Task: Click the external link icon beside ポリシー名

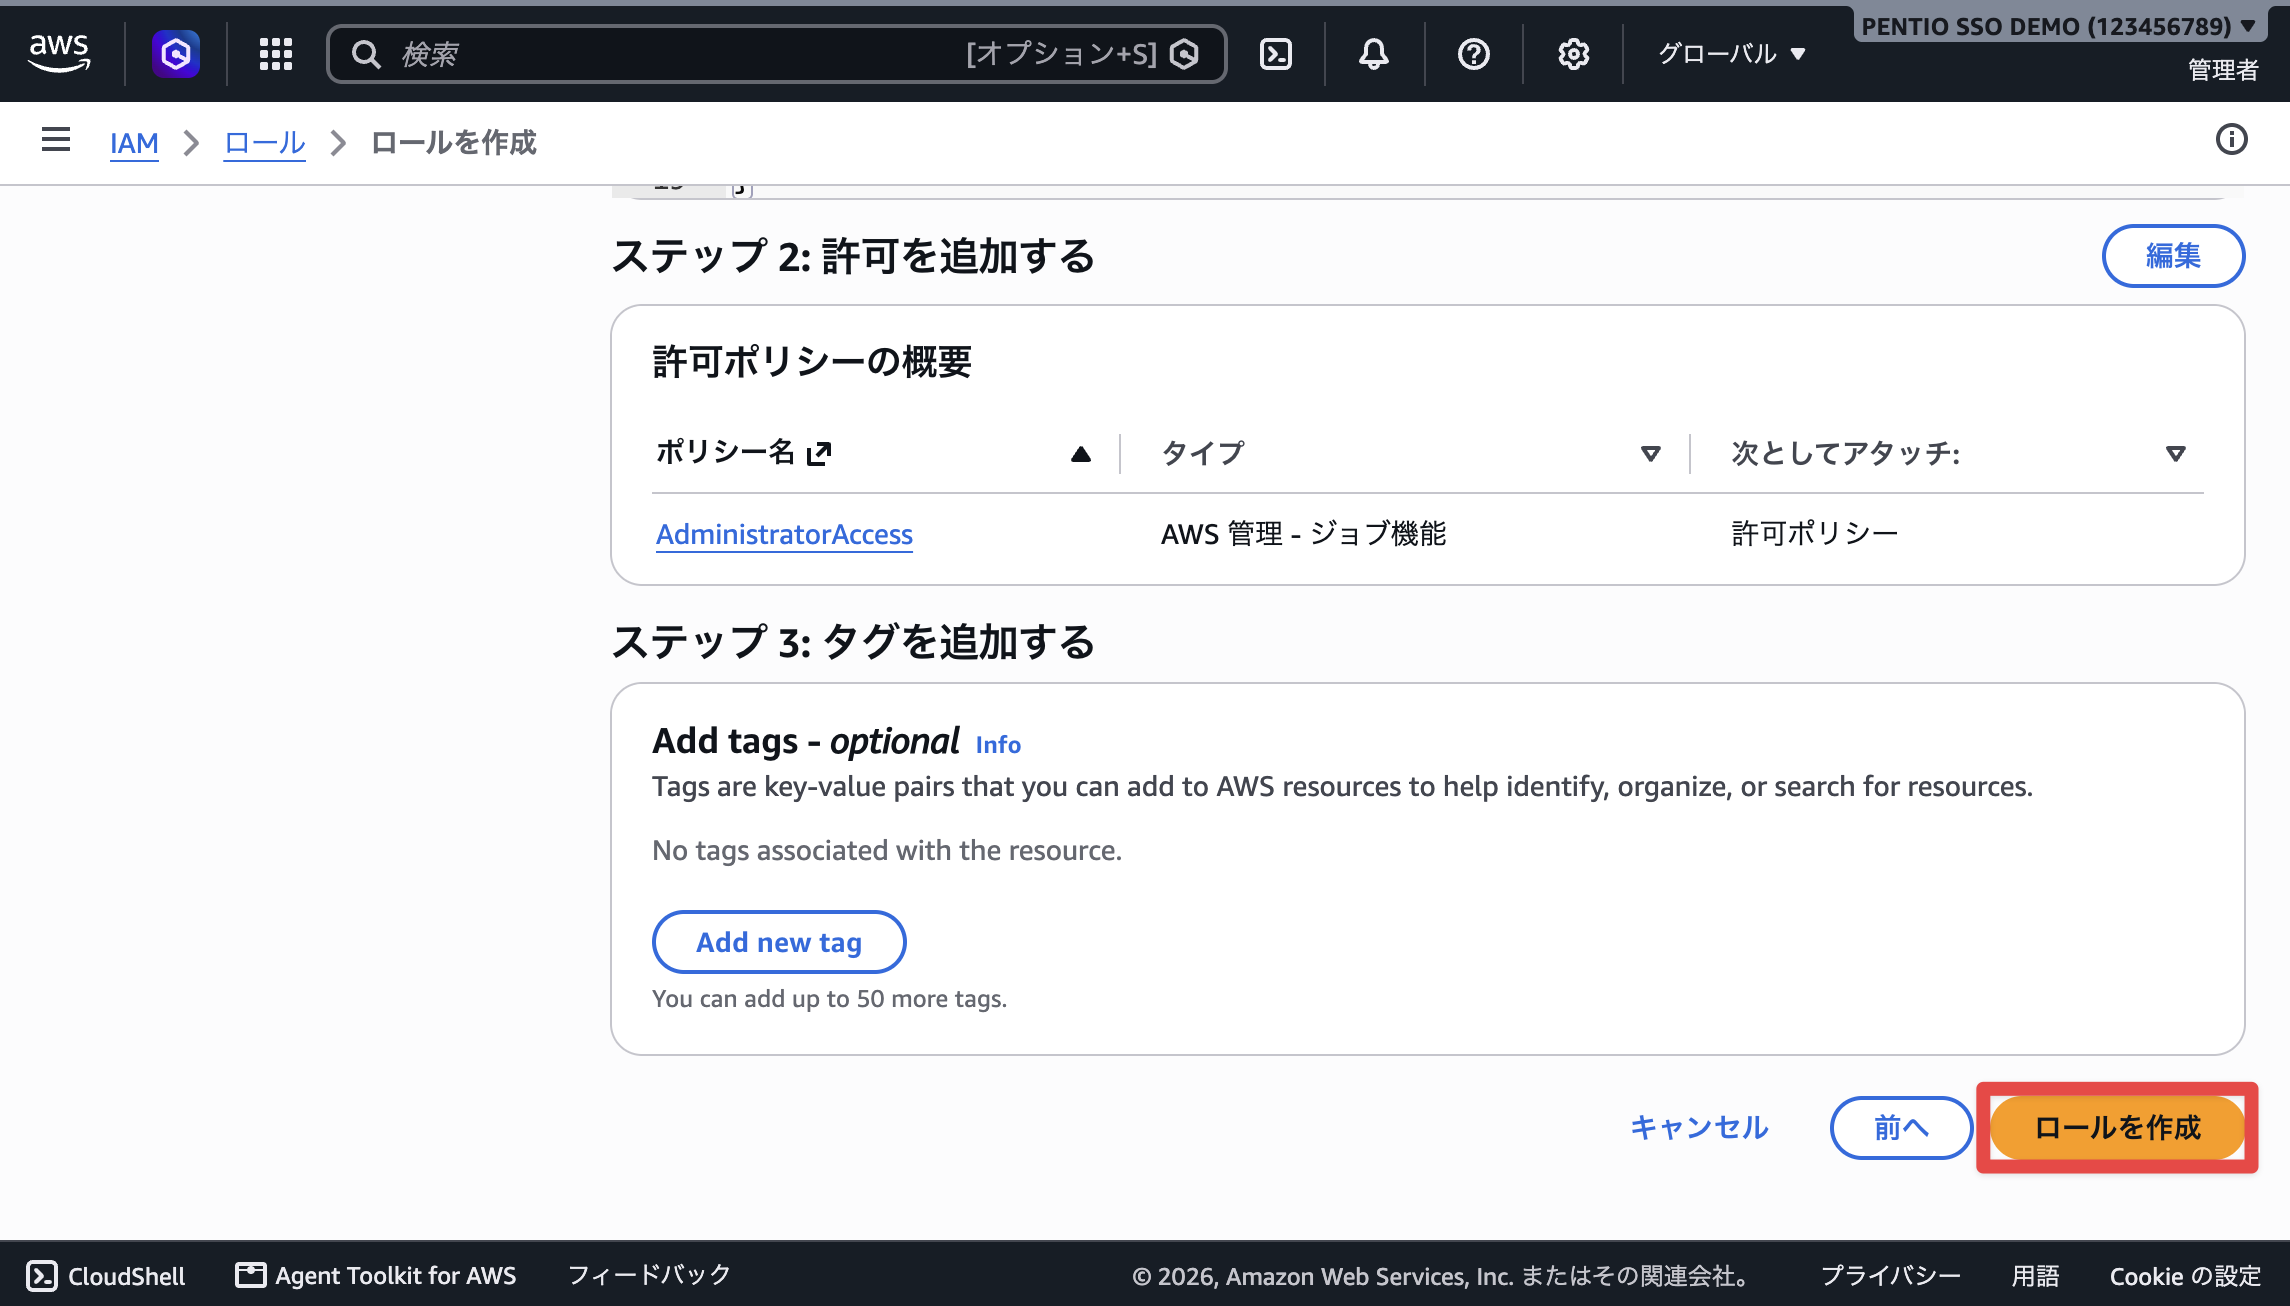Action: [819, 453]
